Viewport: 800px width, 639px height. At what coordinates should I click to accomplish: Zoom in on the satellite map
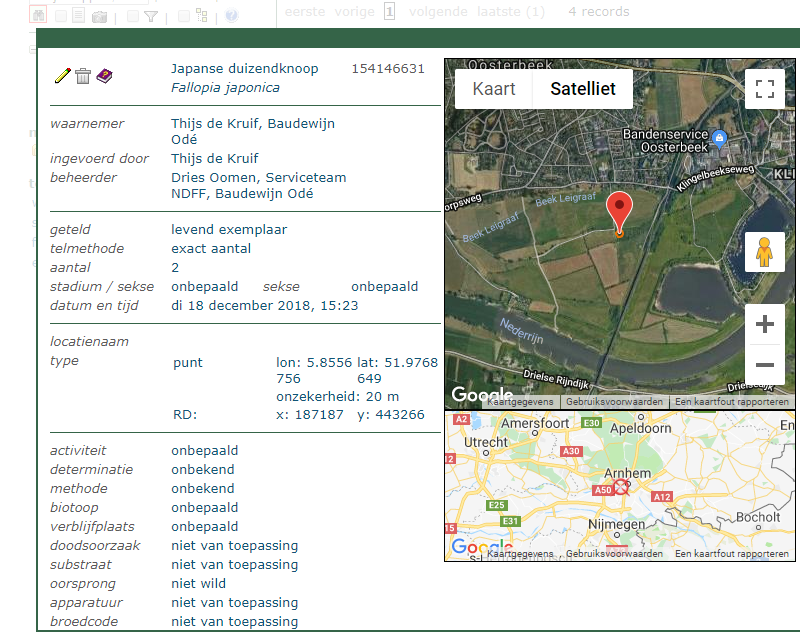[x=764, y=324]
